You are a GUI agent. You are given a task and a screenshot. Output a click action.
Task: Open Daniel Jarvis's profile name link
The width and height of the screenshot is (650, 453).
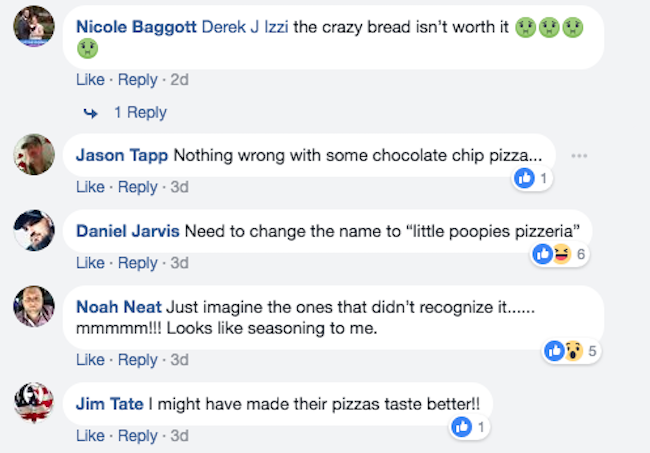(128, 231)
